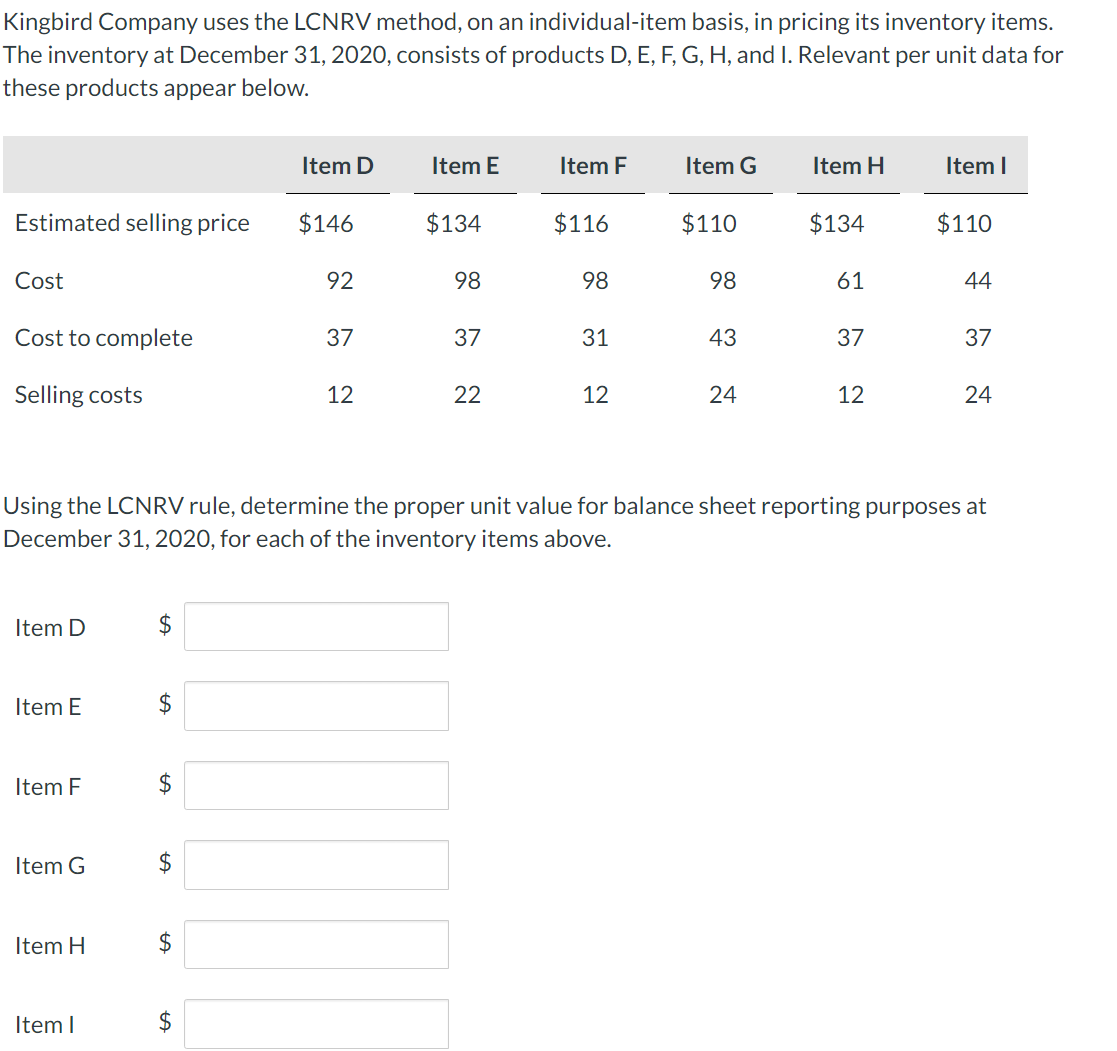1117x1051 pixels.
Task: Select the Item F column header
Action: [593, 166]
